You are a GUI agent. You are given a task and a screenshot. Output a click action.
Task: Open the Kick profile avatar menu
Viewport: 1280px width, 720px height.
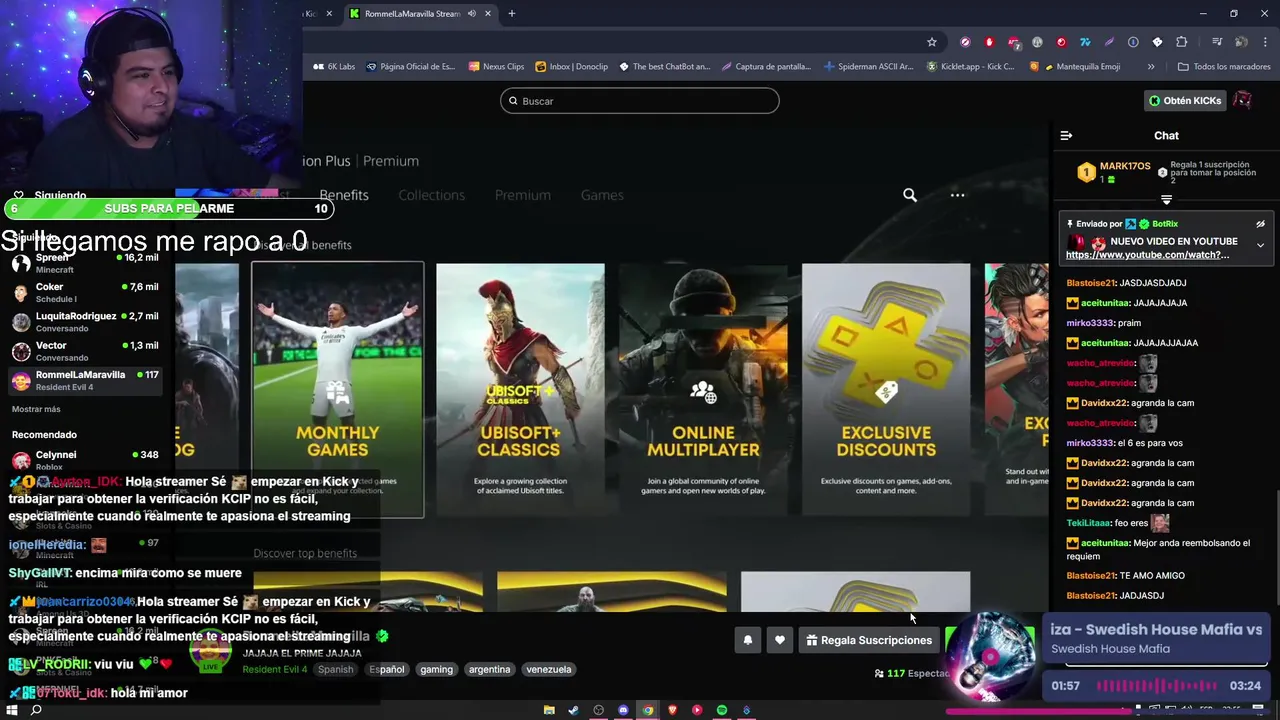tap(1242, 101)
